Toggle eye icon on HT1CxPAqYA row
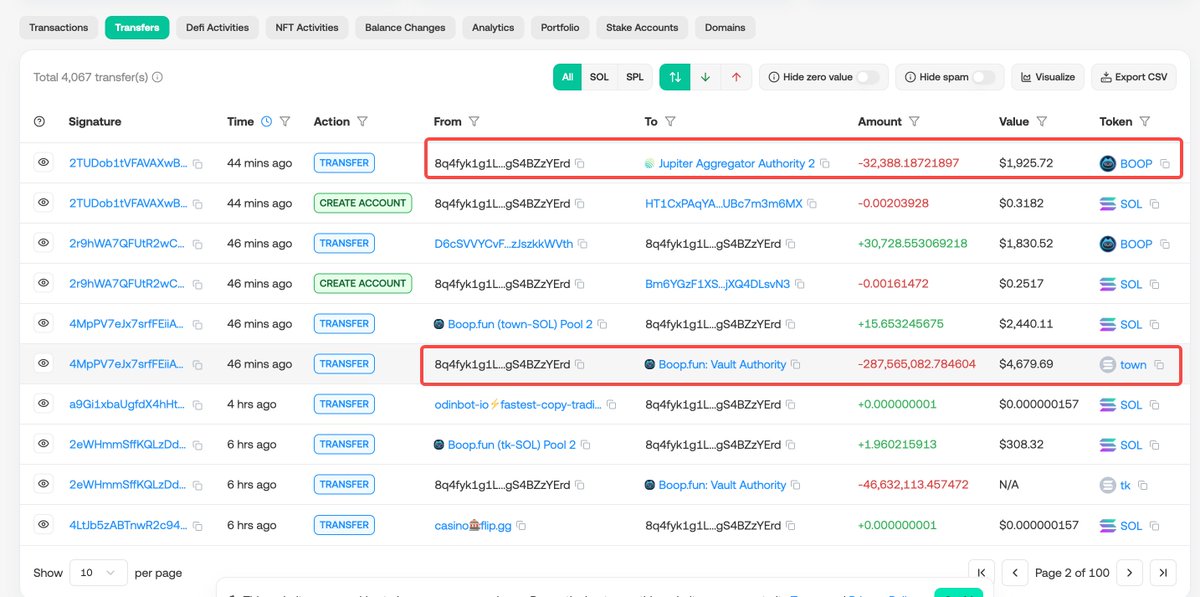1200x597 pixels. pos(43,202)
